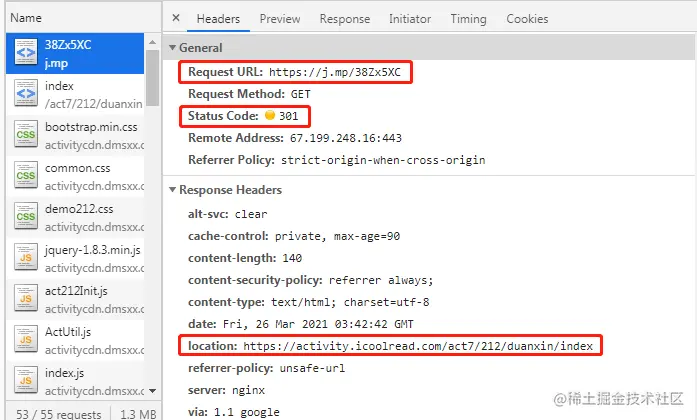Click the 1.3 MB transferred status text

point(138,414)
